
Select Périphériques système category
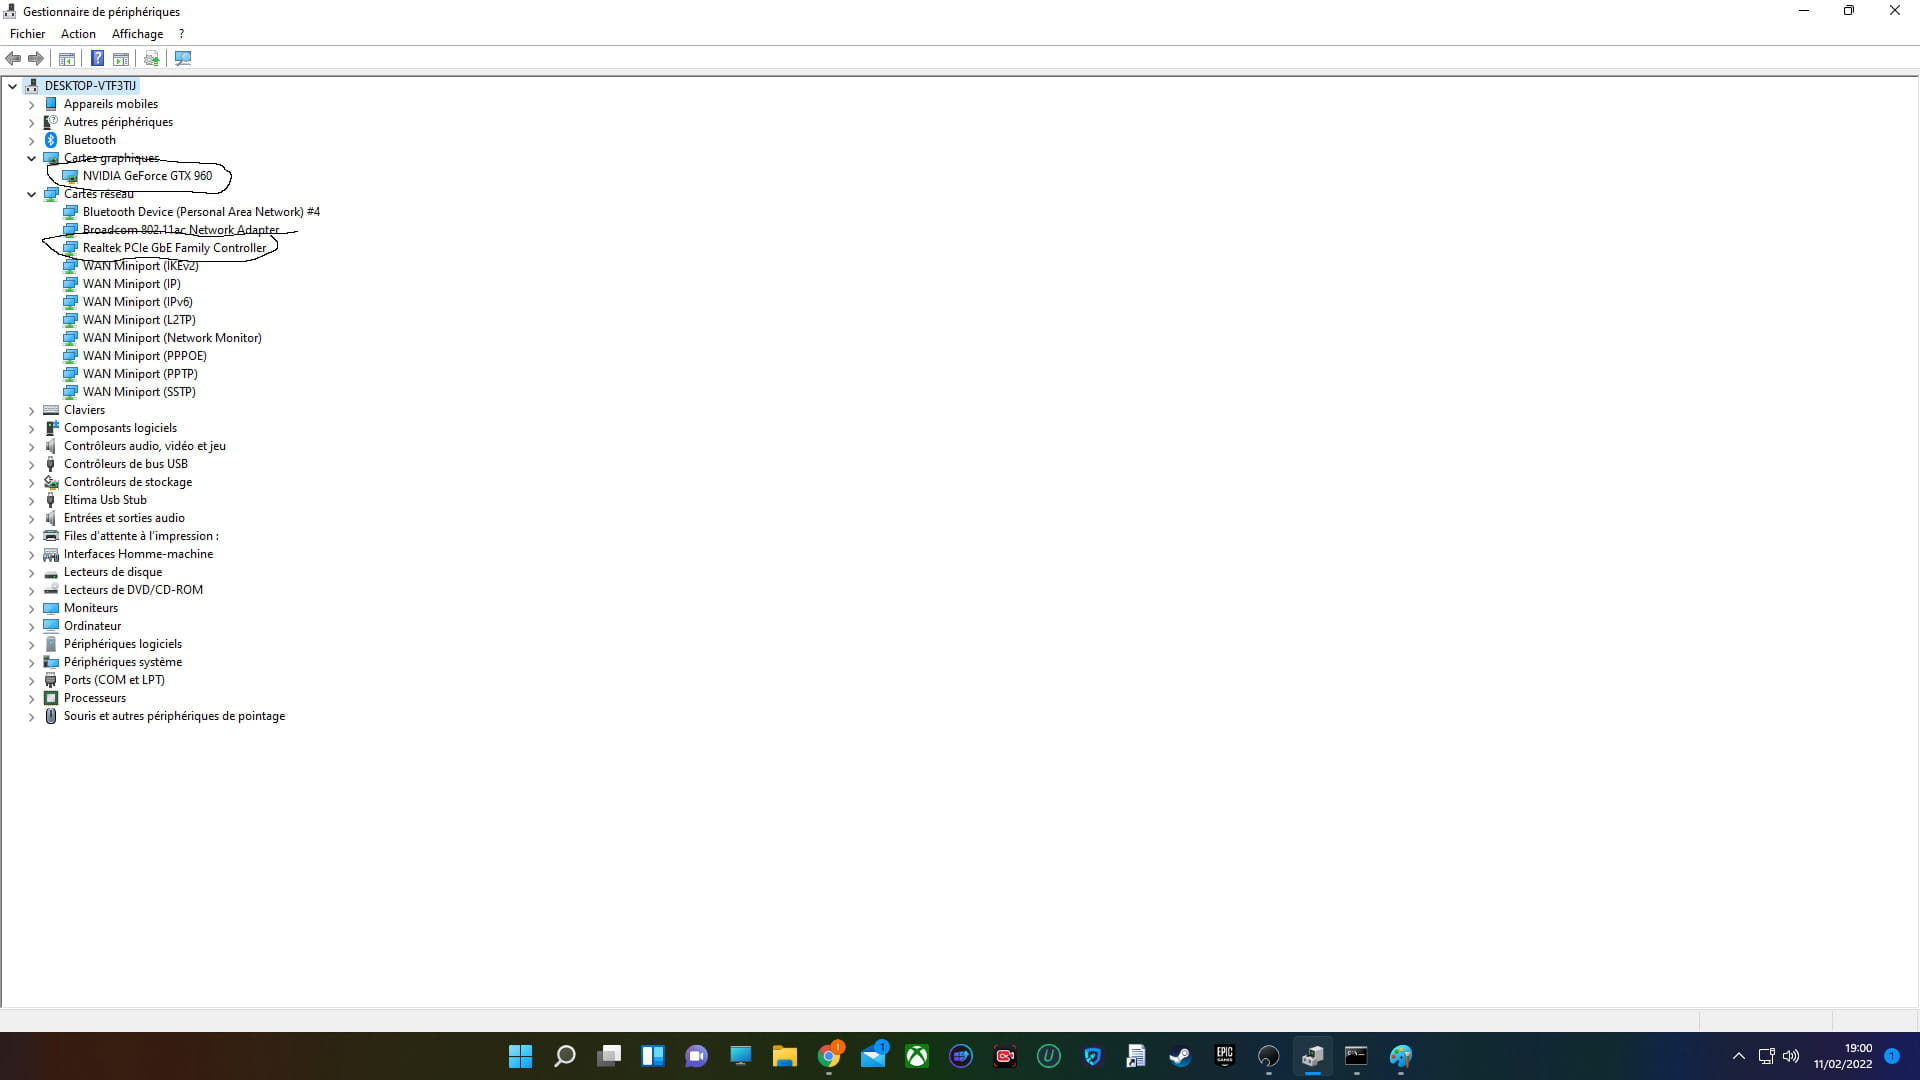coord(123,662)
